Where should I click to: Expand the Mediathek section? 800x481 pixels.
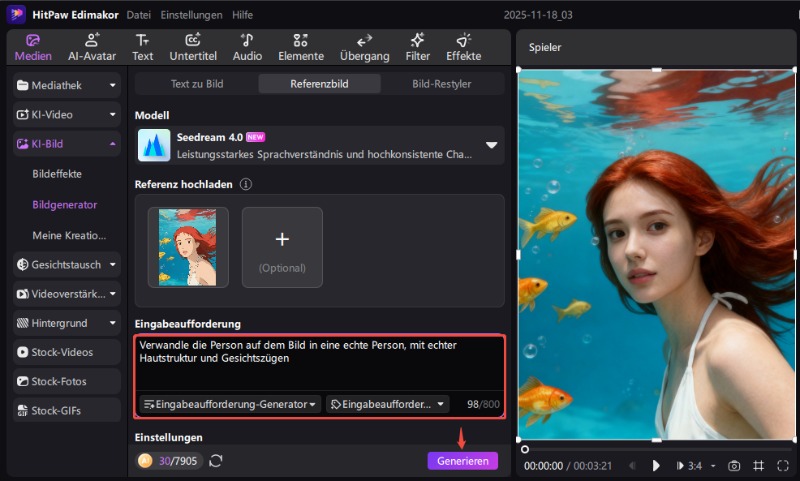point(67,85)
